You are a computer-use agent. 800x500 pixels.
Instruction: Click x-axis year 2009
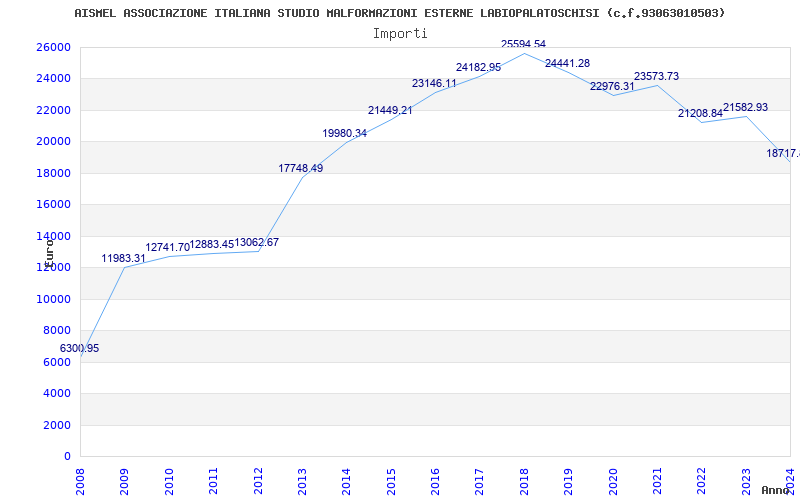tap(124, 481)
